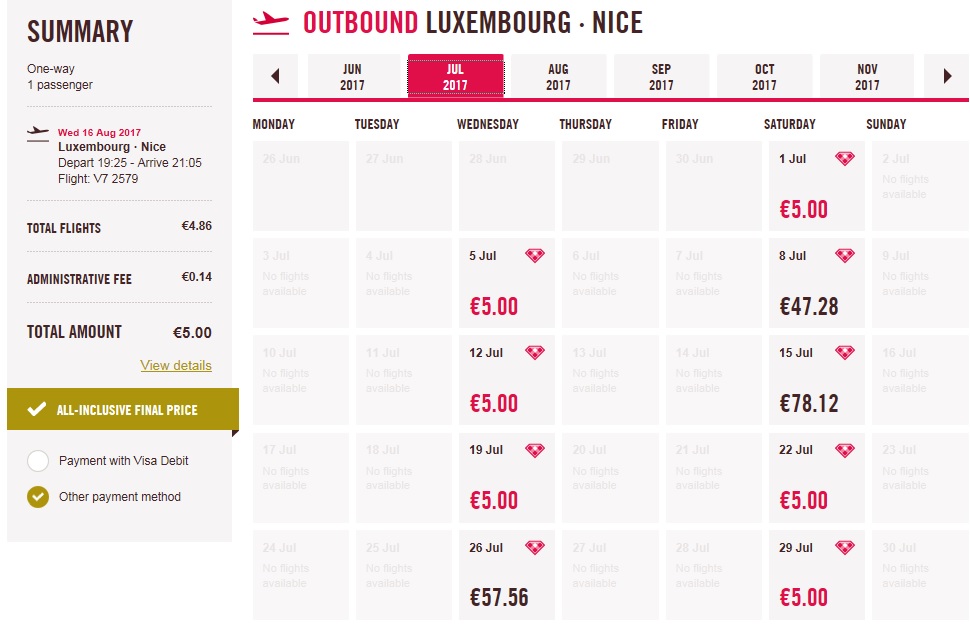
Task: Go to previous months with left arrow
Action: coord(275,76)
